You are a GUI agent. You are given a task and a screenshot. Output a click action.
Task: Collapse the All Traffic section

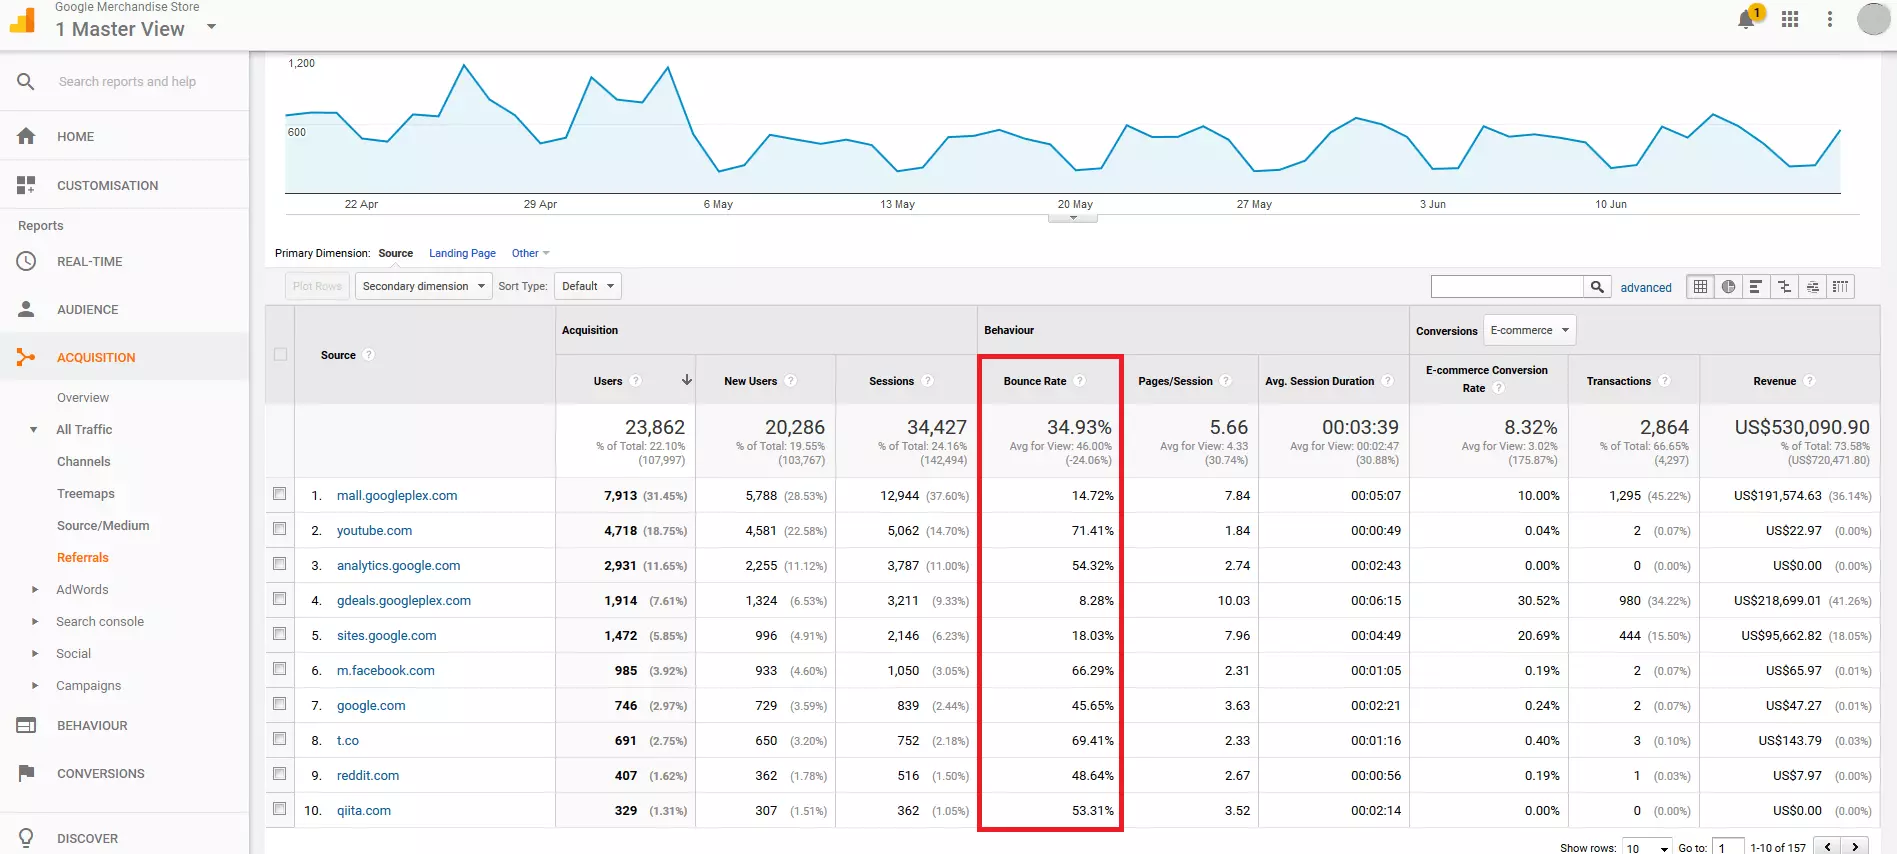pyautogui.click(x=34, y=429)
